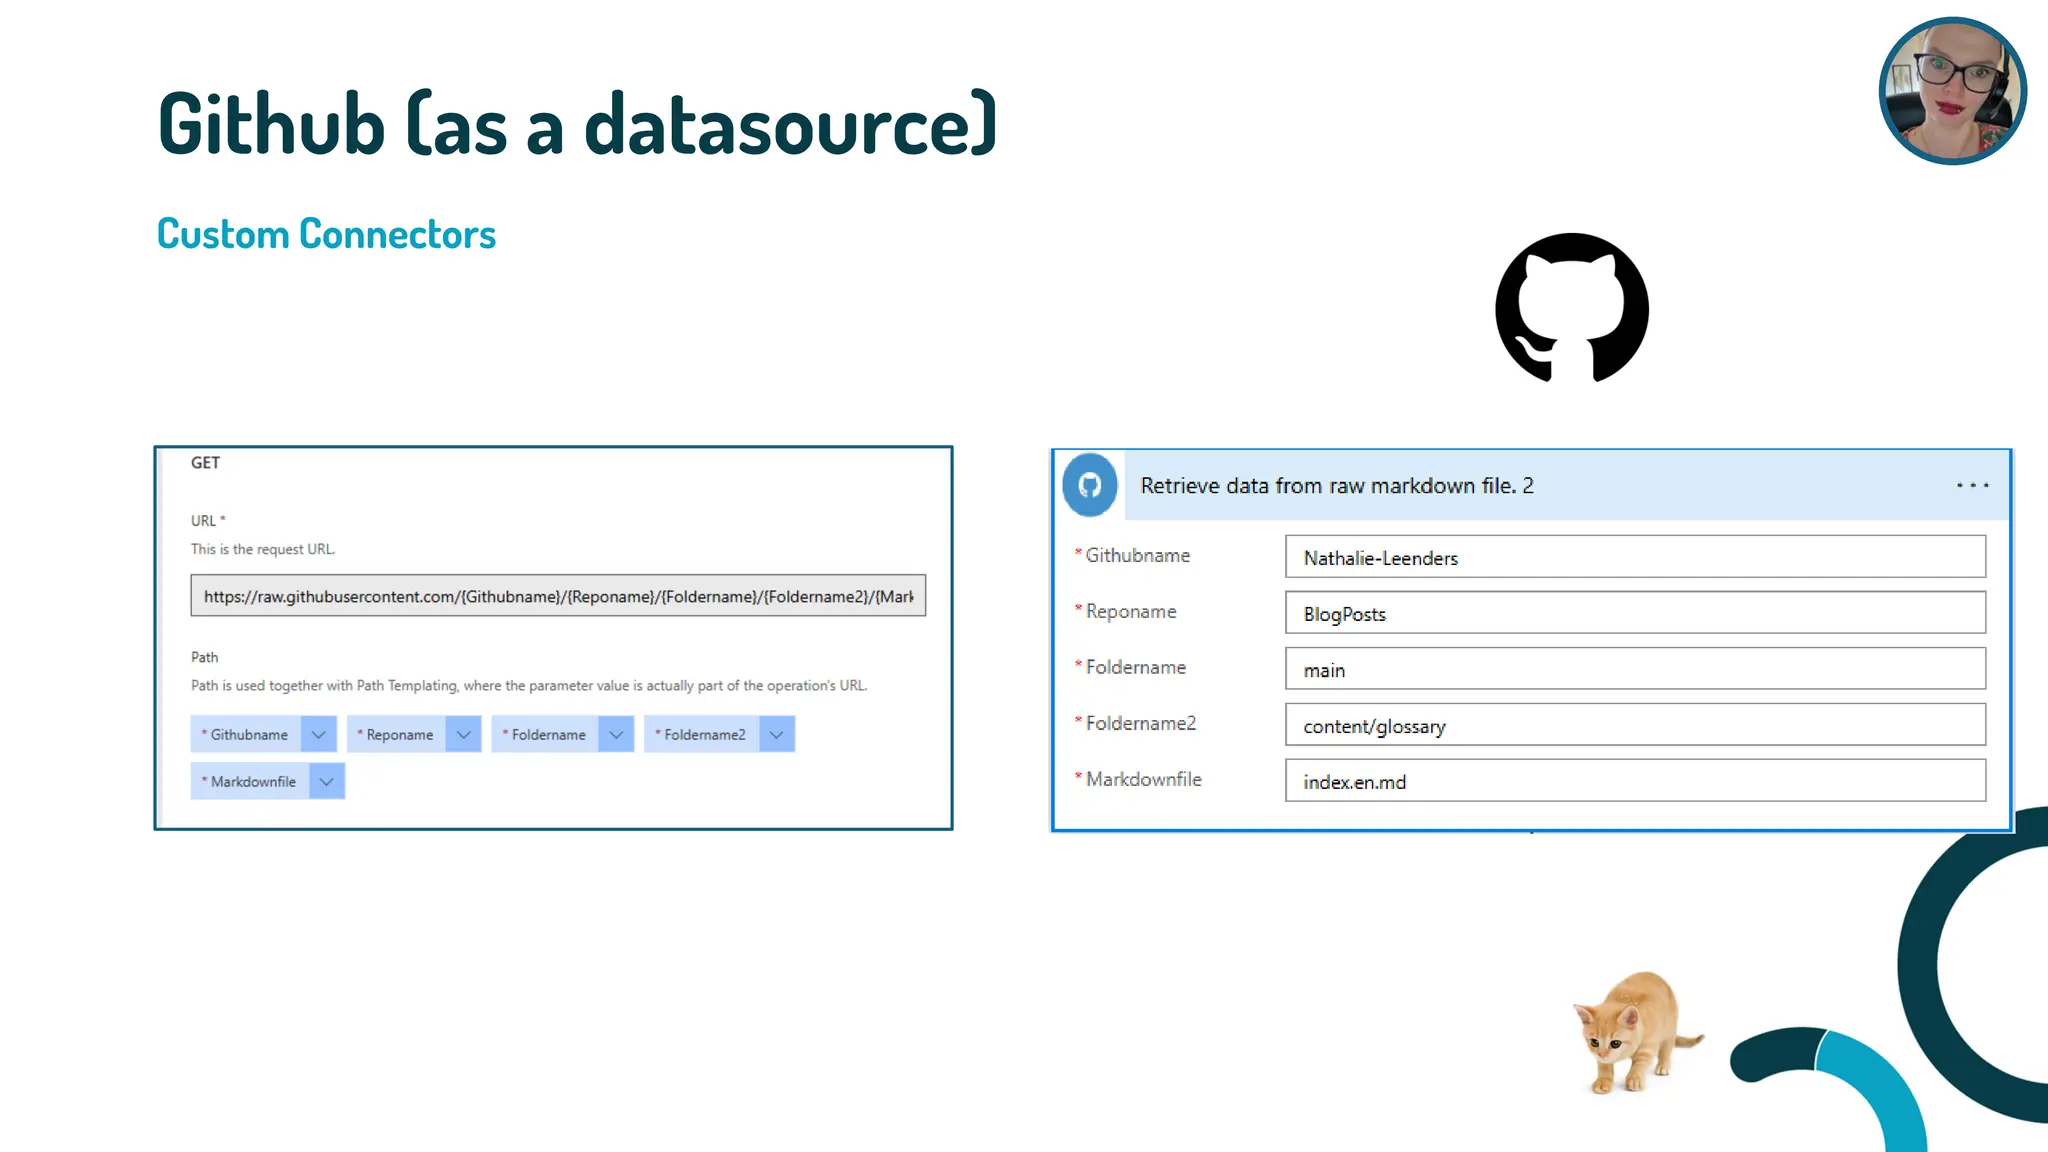Viewport: 2048px width, 1152px height.
Task: Expand the Githubname path parameter dropdown
Action: click(x=318, y=734)
